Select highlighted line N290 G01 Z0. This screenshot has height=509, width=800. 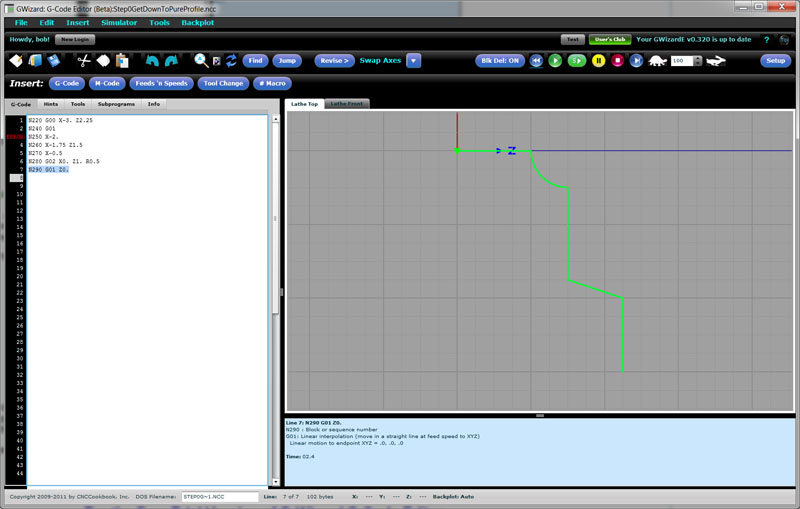point(48,169)
